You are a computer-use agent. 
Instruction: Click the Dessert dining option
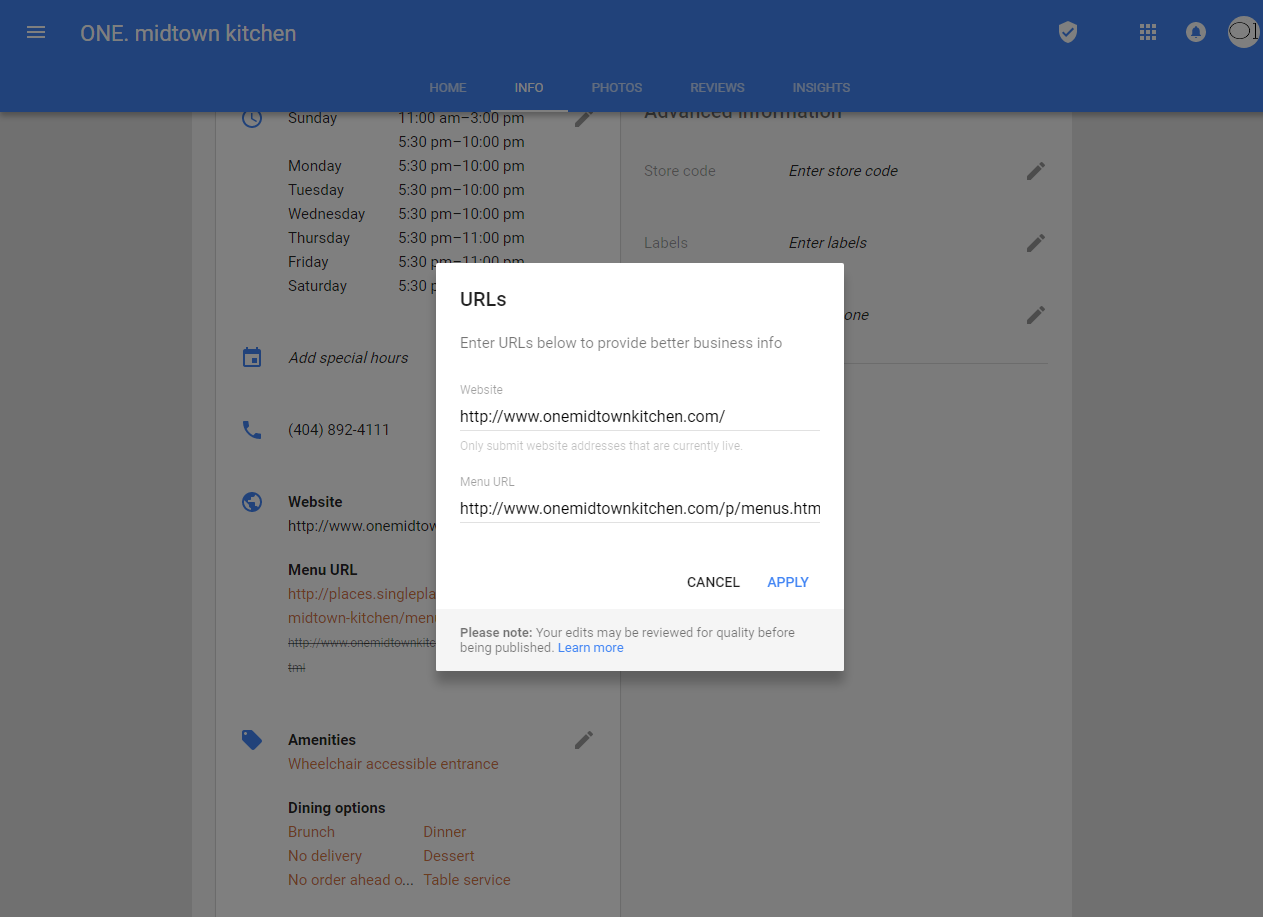click(449, 856)
